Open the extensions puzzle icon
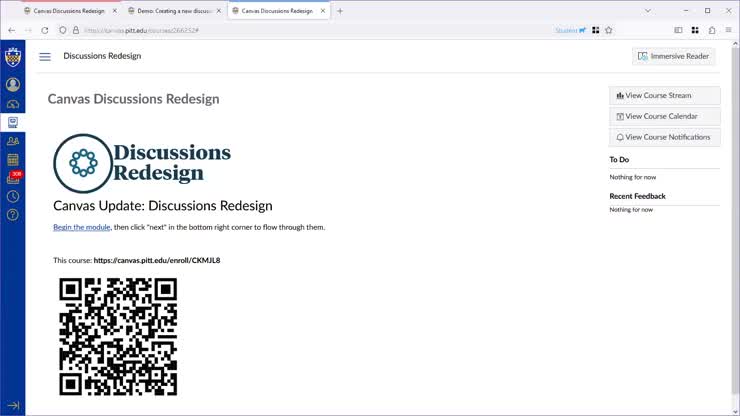This screenshot has height=416, width=740. (x=712, y=30)
